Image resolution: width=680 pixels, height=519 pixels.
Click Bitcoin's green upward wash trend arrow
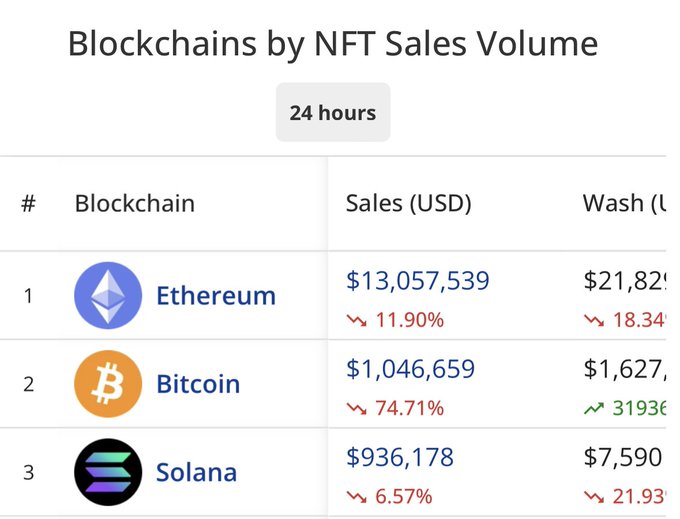point(594,409)
